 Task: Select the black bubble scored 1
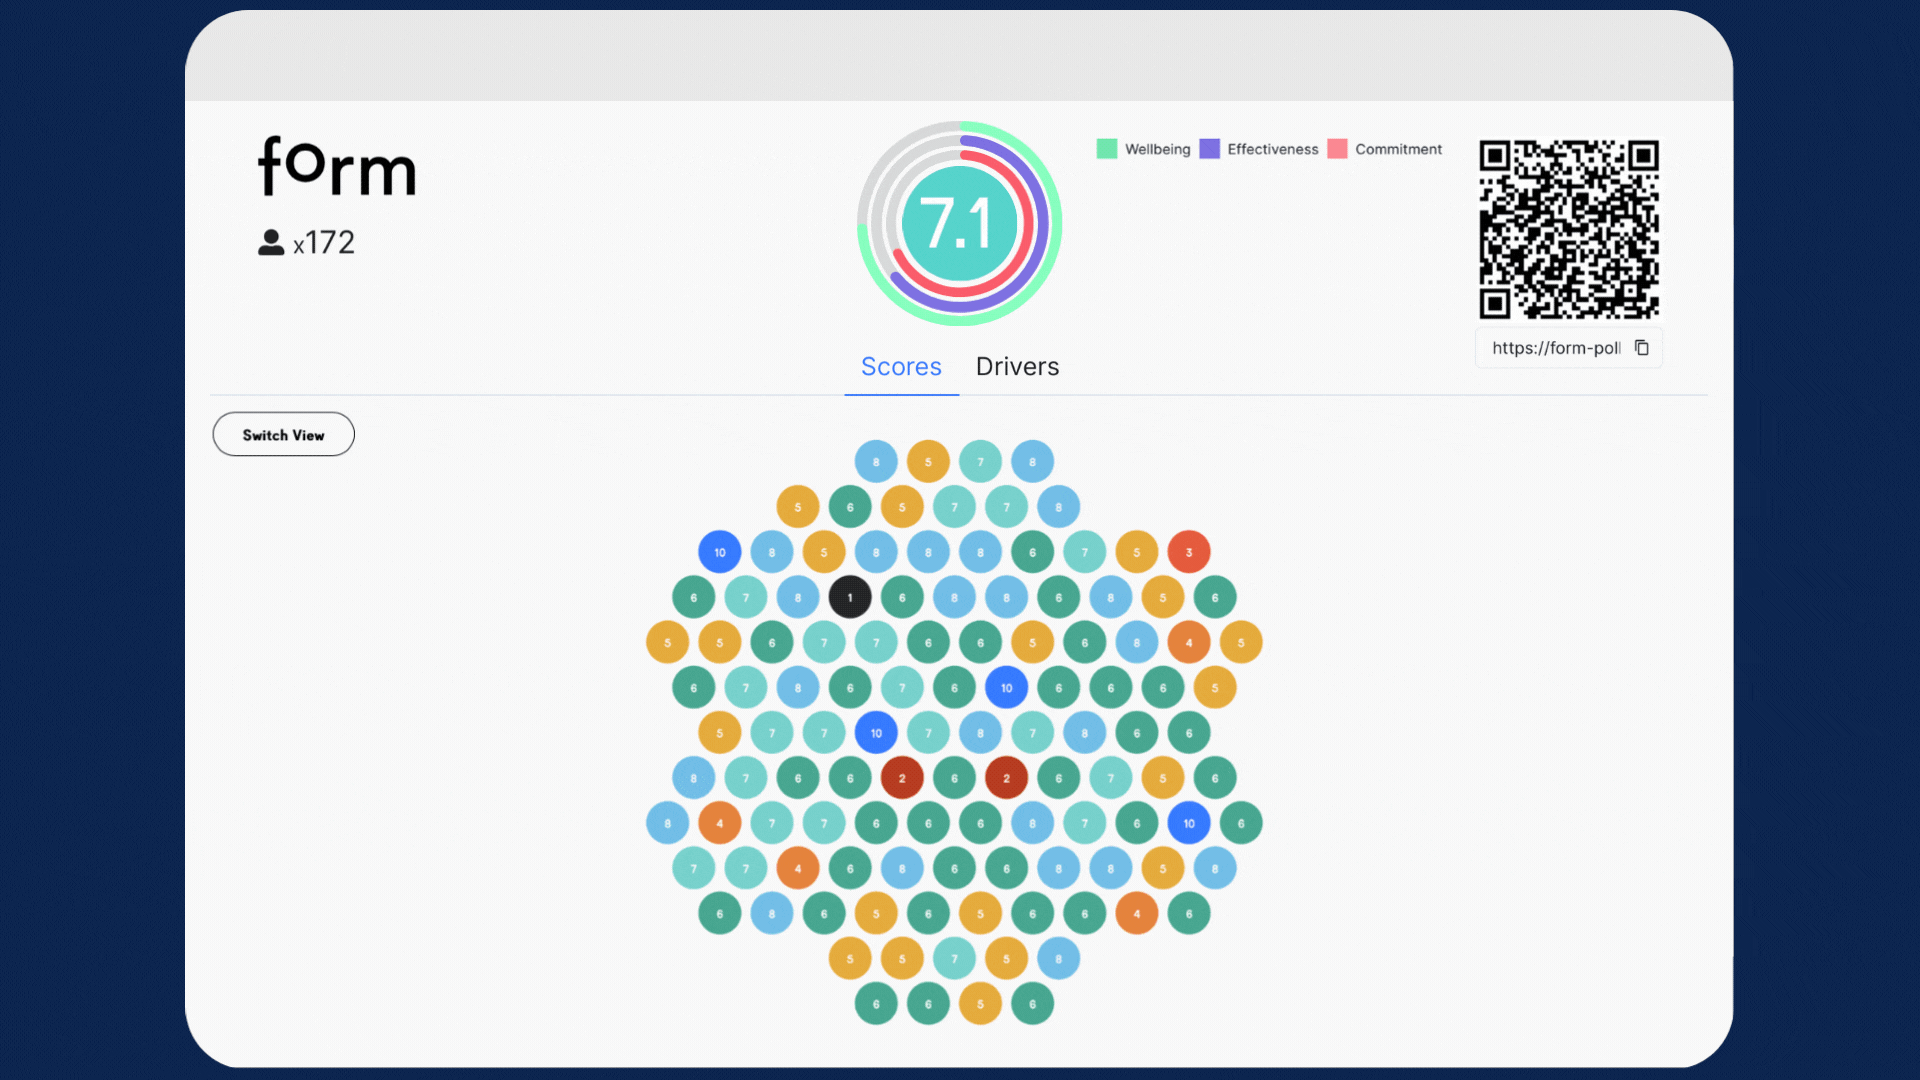850,597
